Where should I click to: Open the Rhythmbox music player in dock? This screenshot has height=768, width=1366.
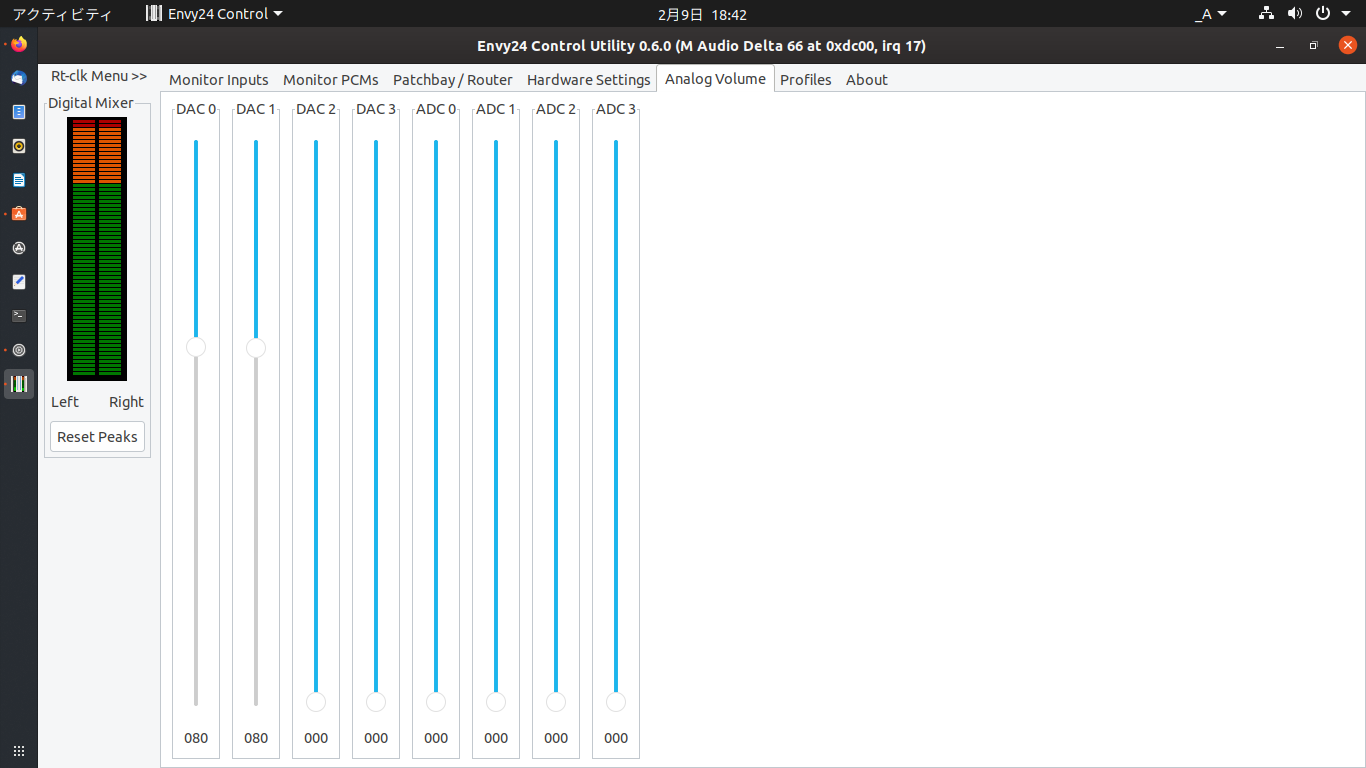click(x=19, y=146)
